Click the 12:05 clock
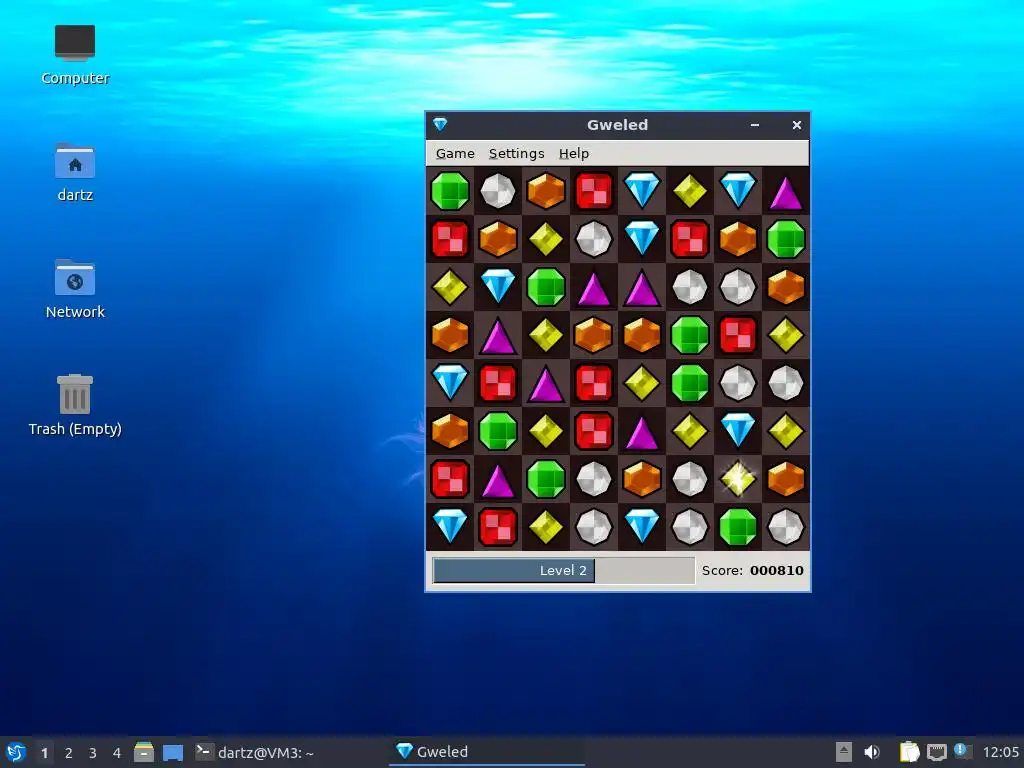The height and width of the screenshot is (768, 1024). coord(1000,752)
